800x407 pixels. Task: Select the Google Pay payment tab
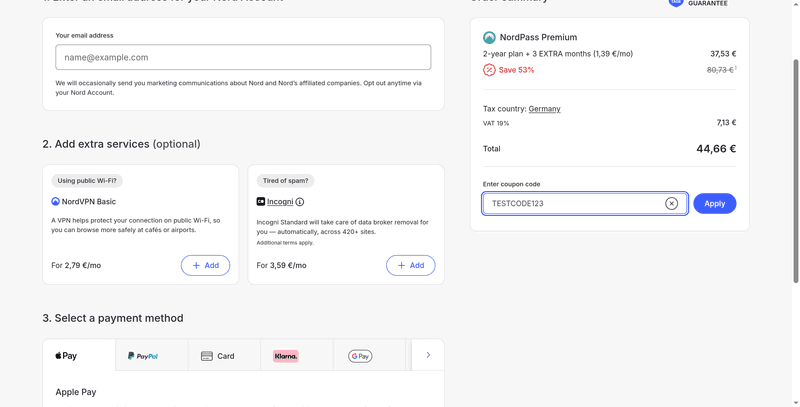coord(369,355)
